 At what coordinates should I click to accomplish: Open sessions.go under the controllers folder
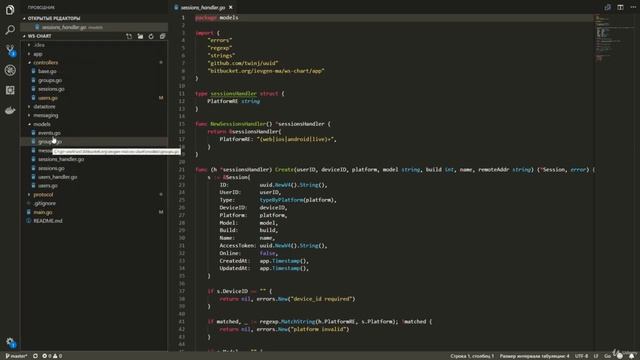pyautogui.click(x=51, y=89)
